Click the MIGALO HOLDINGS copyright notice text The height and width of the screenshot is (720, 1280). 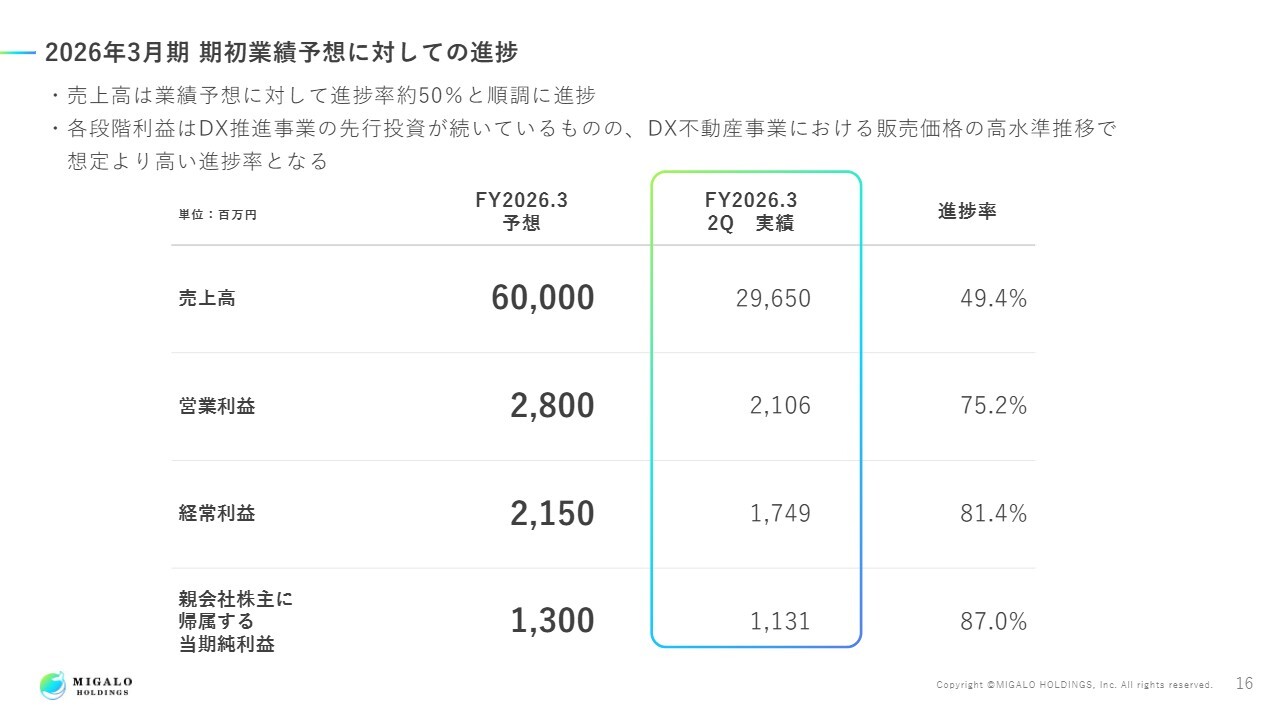1074,685
